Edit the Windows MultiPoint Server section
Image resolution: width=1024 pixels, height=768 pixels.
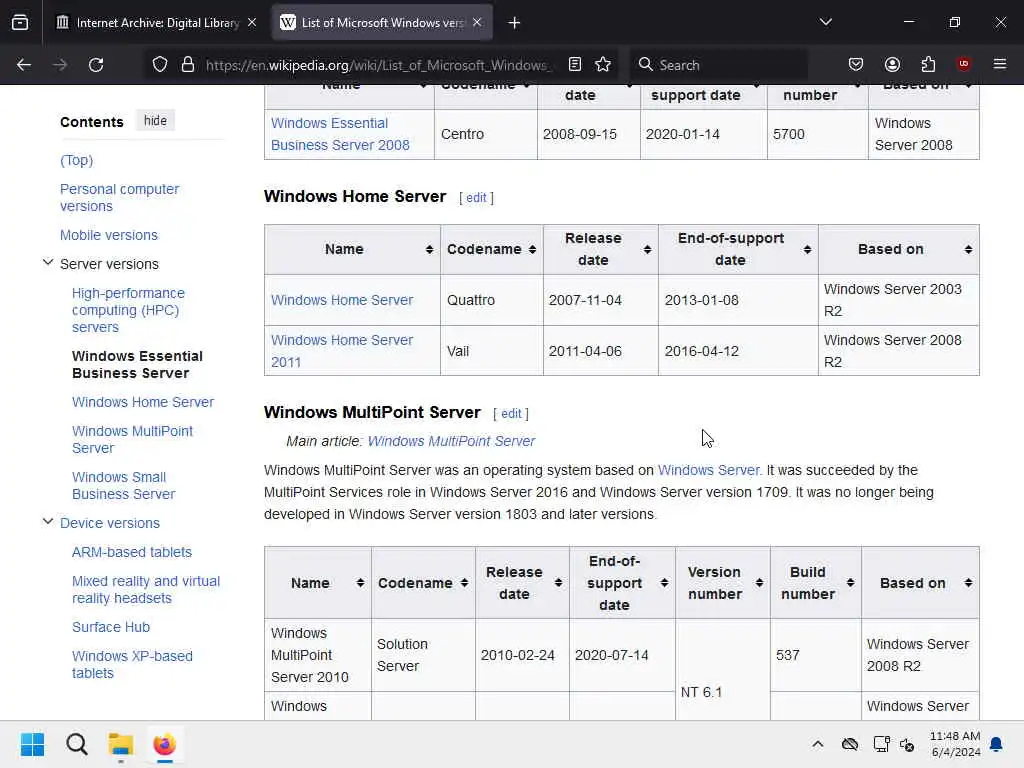tap(511, 414)
